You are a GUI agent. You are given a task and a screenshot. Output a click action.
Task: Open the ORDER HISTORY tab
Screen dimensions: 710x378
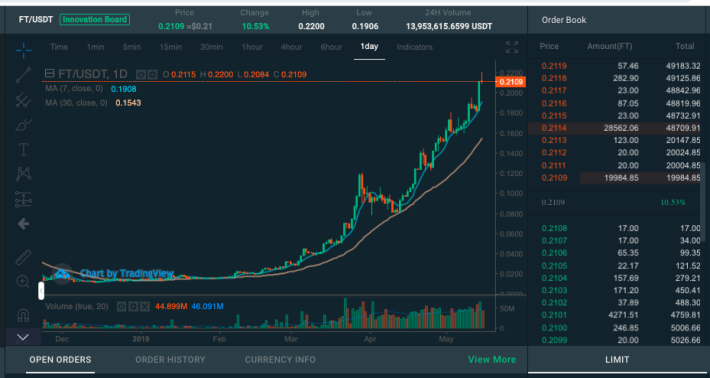tap(170, 360)
